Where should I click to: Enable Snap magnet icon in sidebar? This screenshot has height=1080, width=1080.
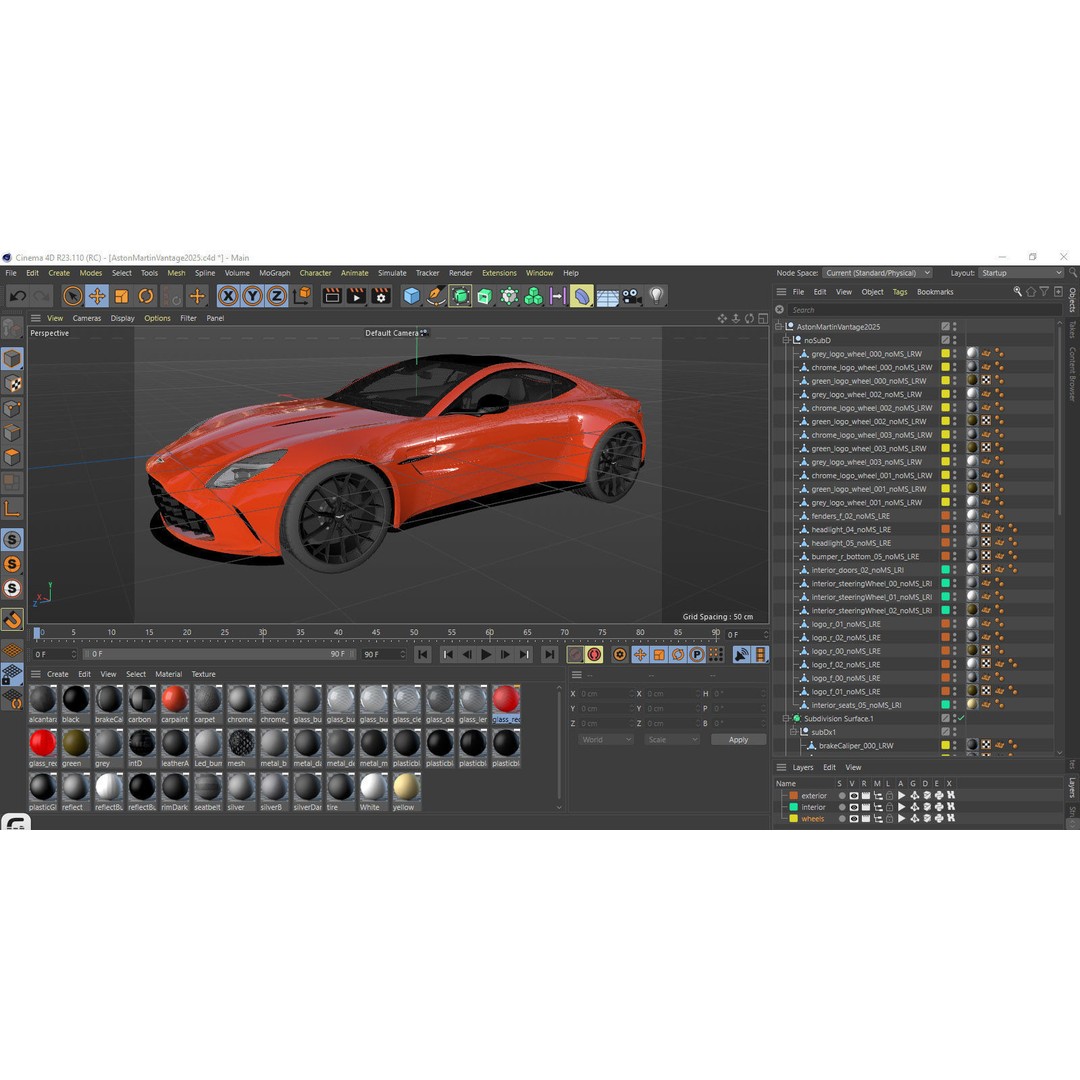pos(12,620)
